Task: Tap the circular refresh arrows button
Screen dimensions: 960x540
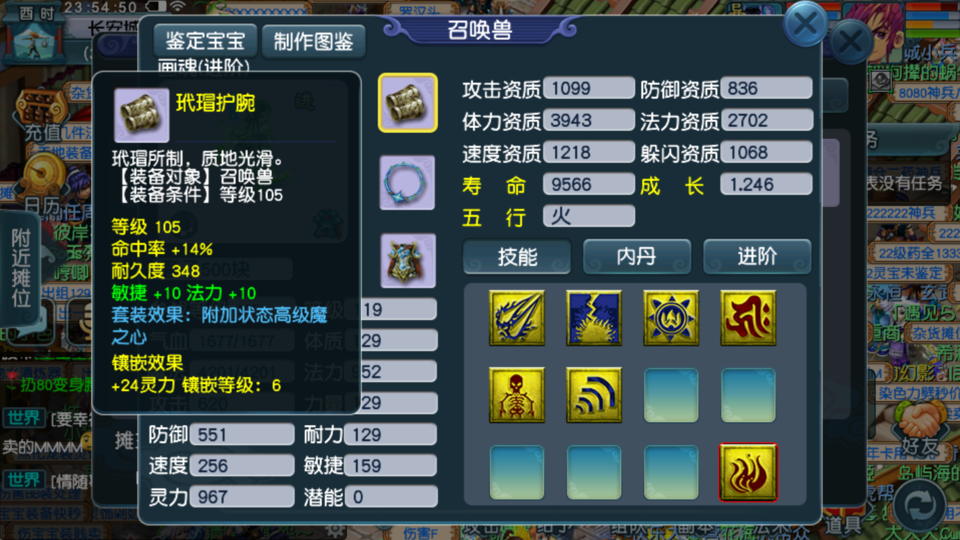Action: [x=920, y=506]
